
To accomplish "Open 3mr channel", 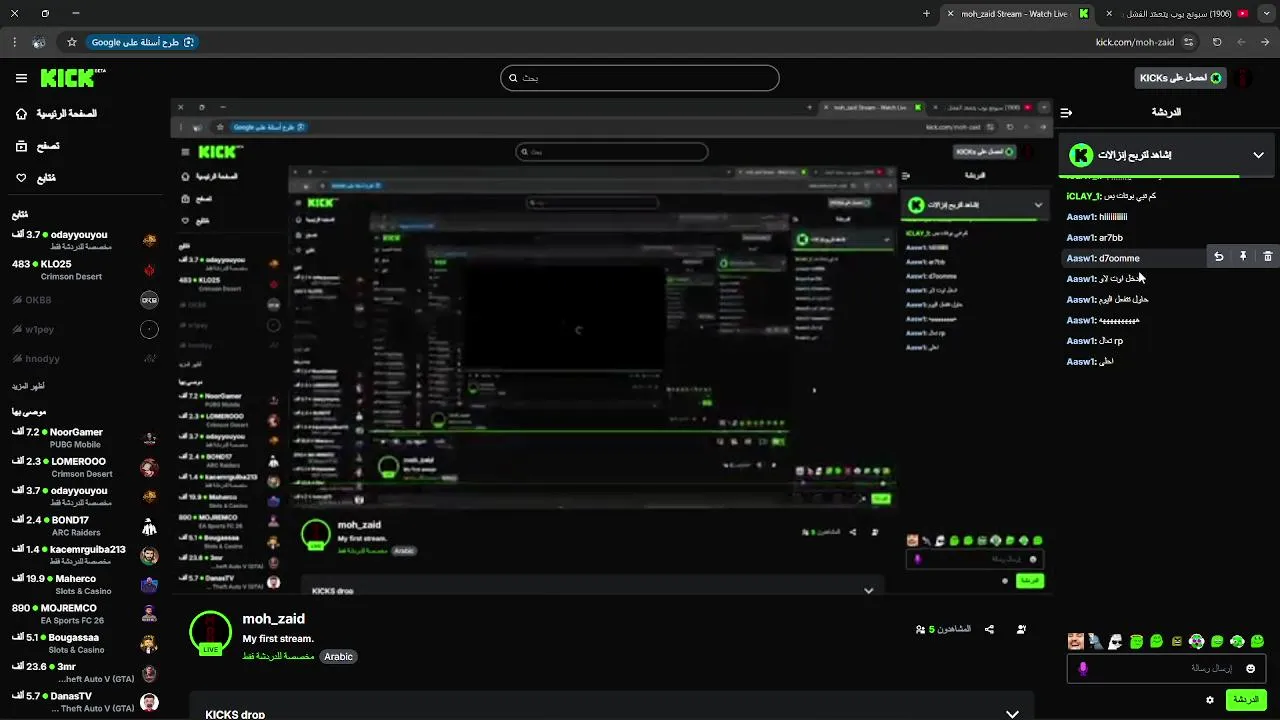I will [84, 672].
